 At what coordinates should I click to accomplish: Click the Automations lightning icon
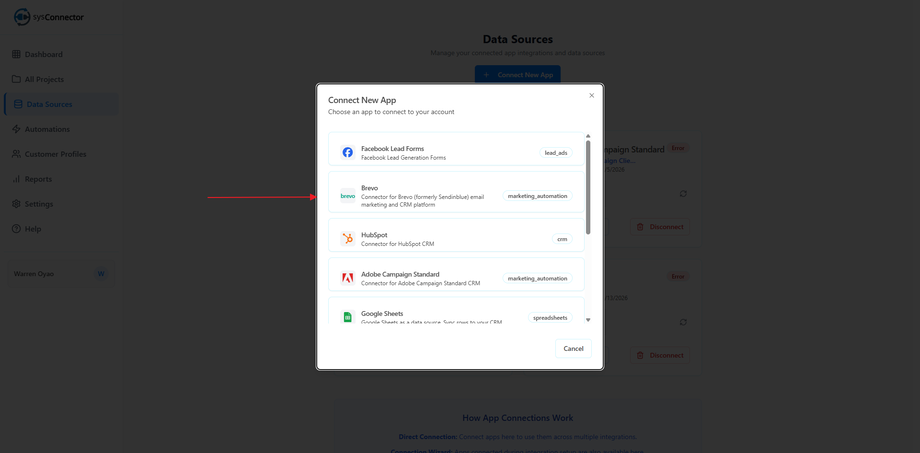click(16, 129)
